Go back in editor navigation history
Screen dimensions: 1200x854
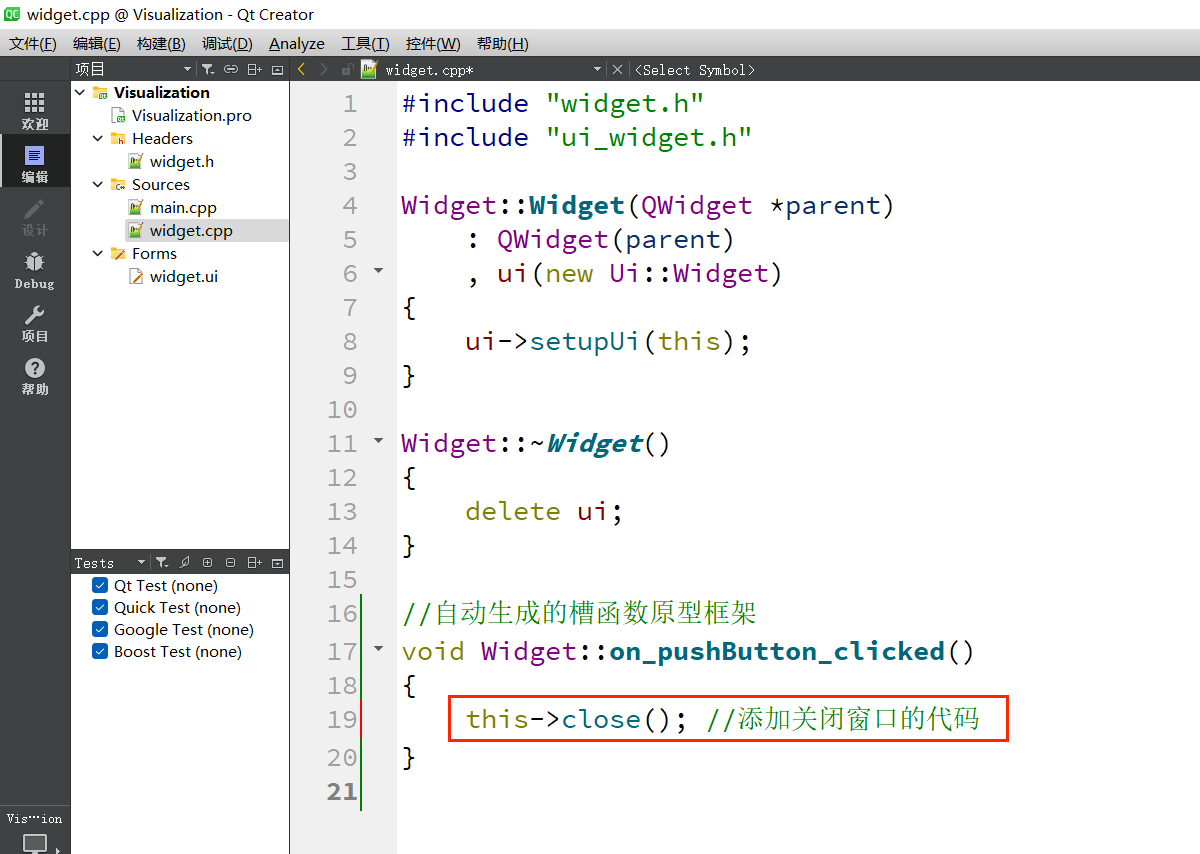(x=301, y=69)
